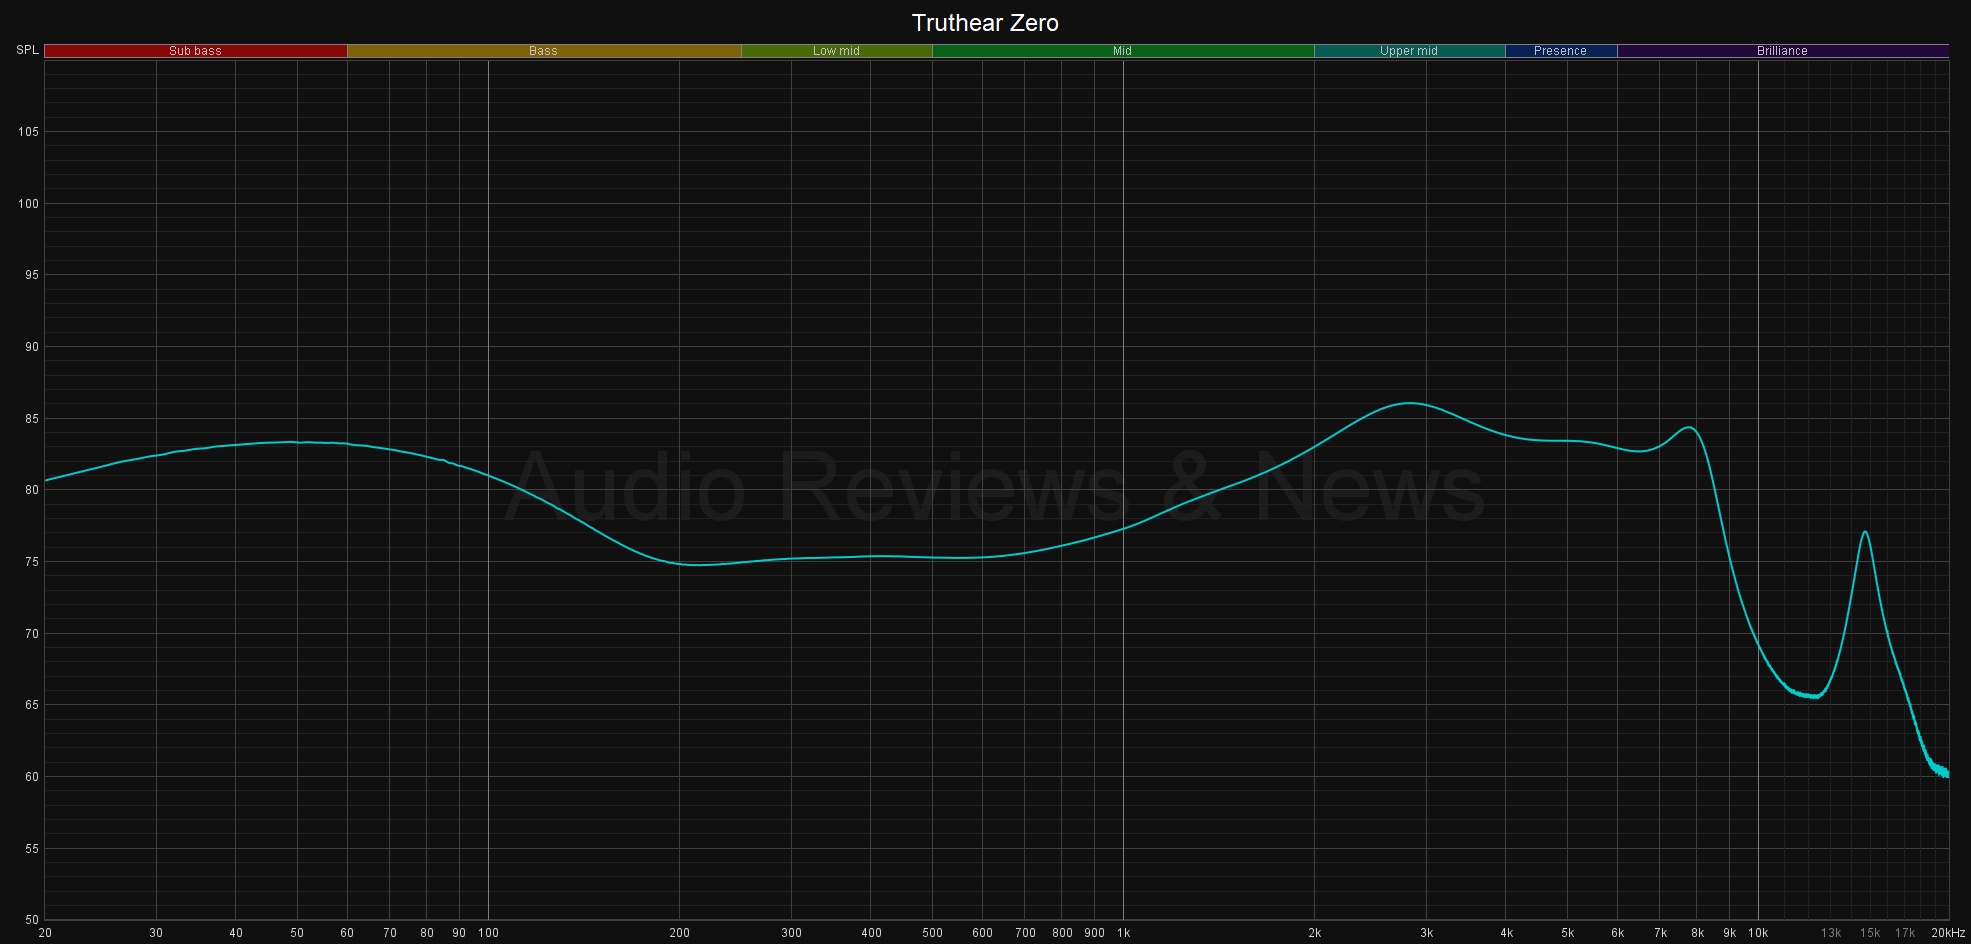Screen dimensions: 1971x944
Task: Click the SPL axis label
Action: 27,51
